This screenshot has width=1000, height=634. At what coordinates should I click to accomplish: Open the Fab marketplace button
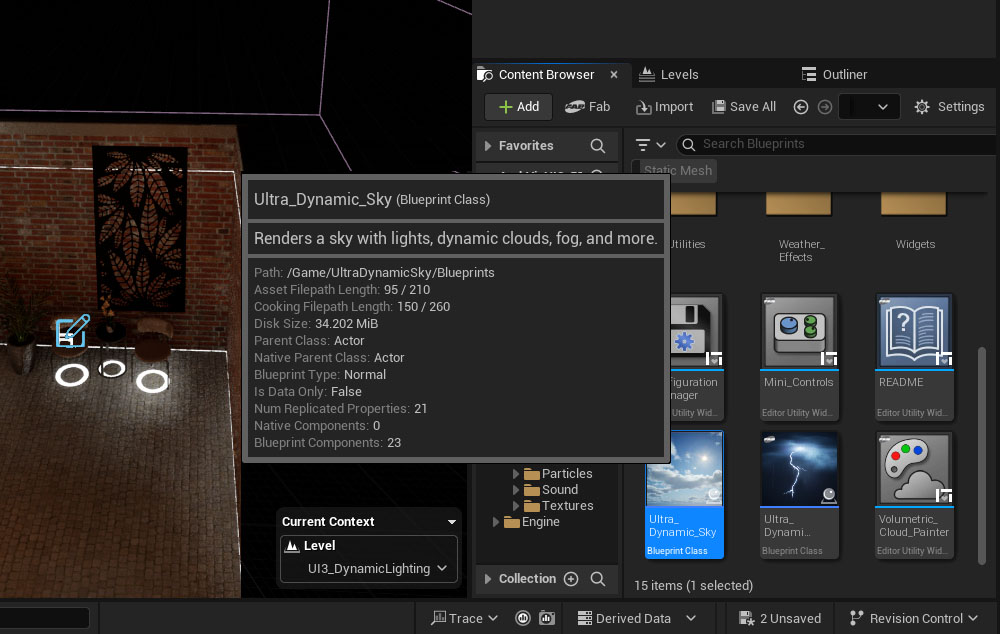point(587,107)
